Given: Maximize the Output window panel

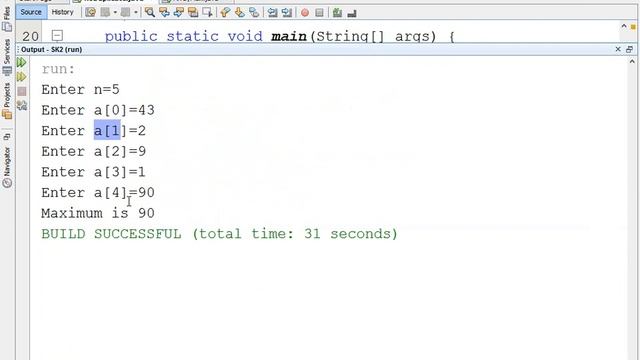Looking at the screenshot, I should point(629,49).
